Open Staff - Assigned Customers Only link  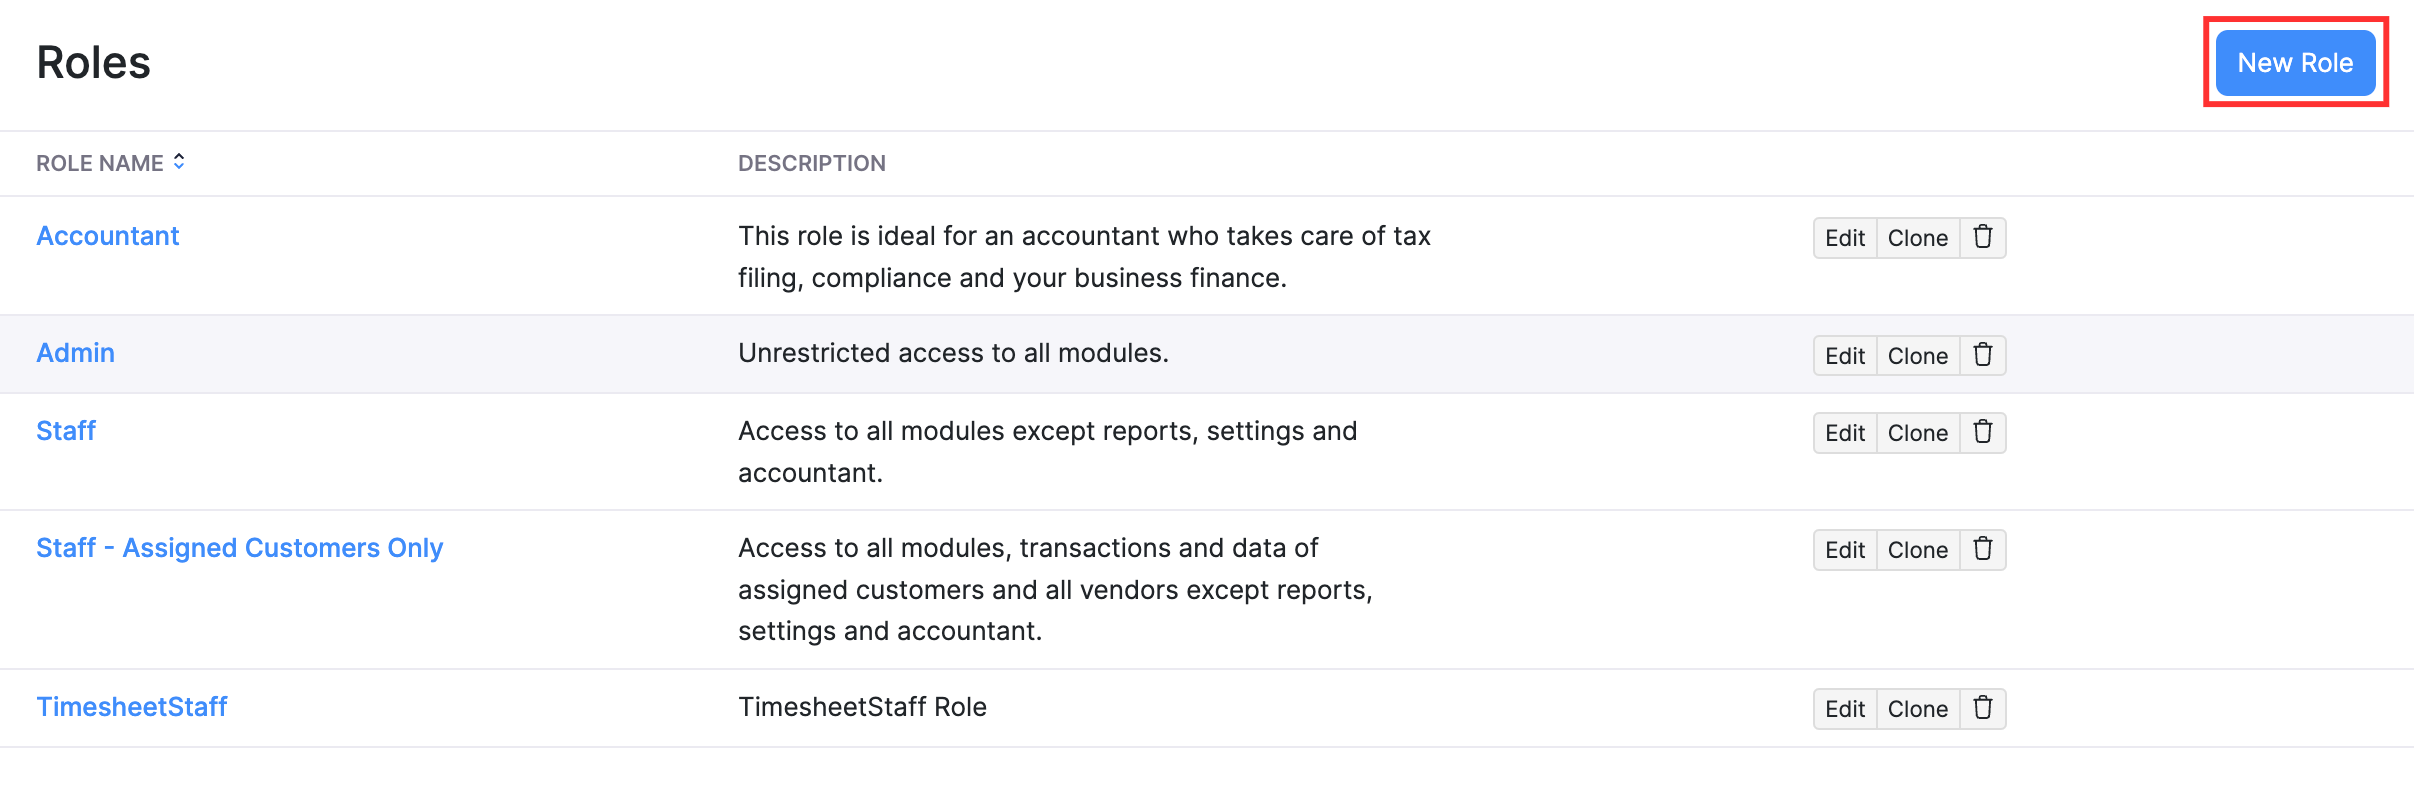[x=240, y=548]
